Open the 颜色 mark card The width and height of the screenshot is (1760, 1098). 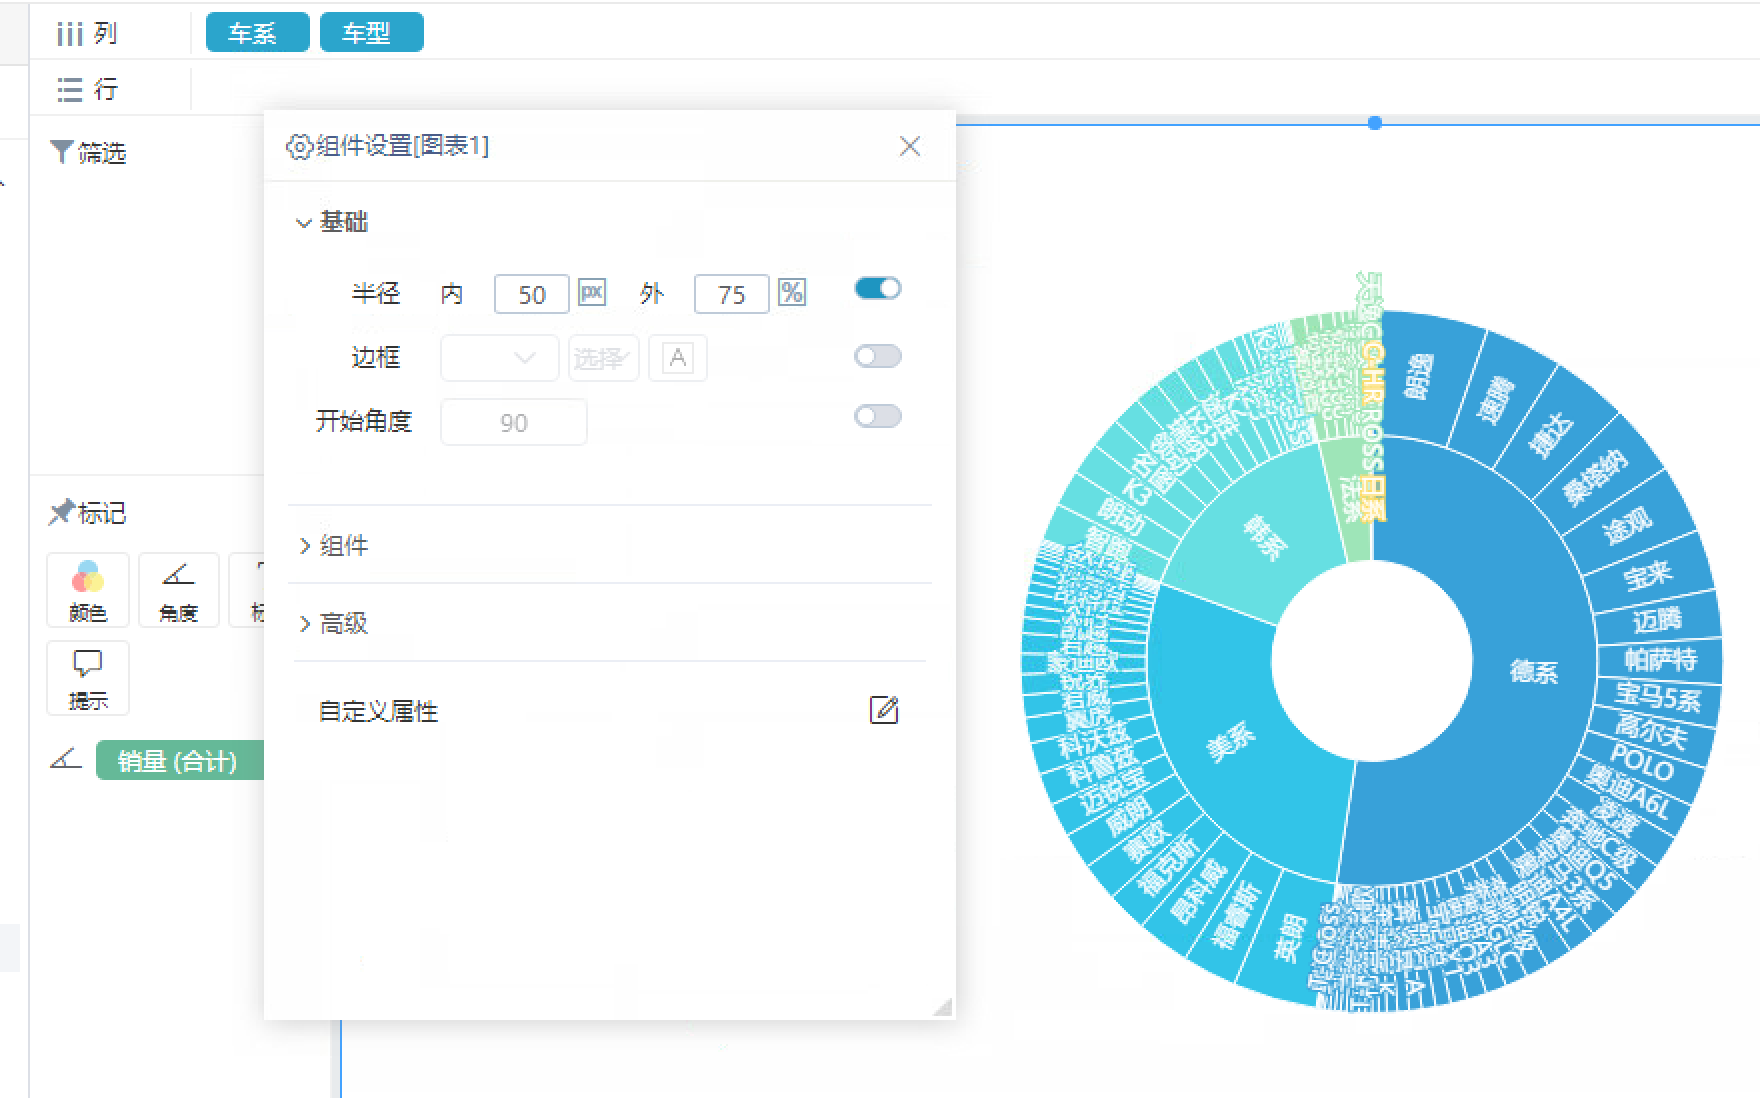click(88, 590)
